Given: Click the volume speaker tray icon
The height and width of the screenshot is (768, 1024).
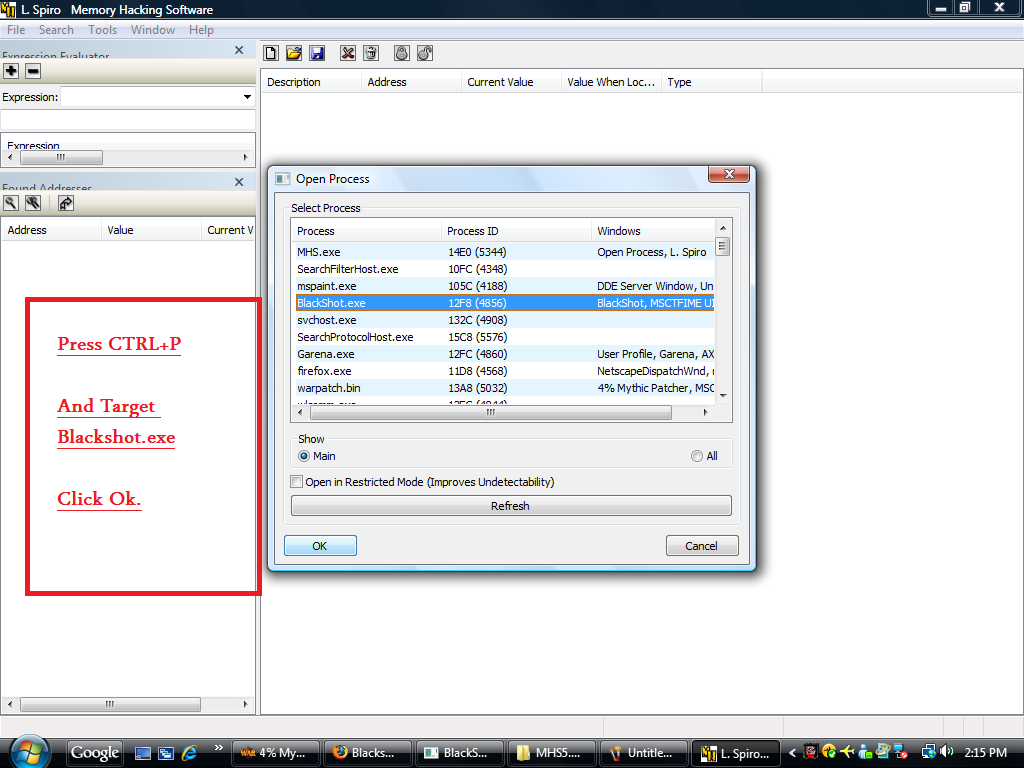Looking at the screenshot, I should coord(947,752).
